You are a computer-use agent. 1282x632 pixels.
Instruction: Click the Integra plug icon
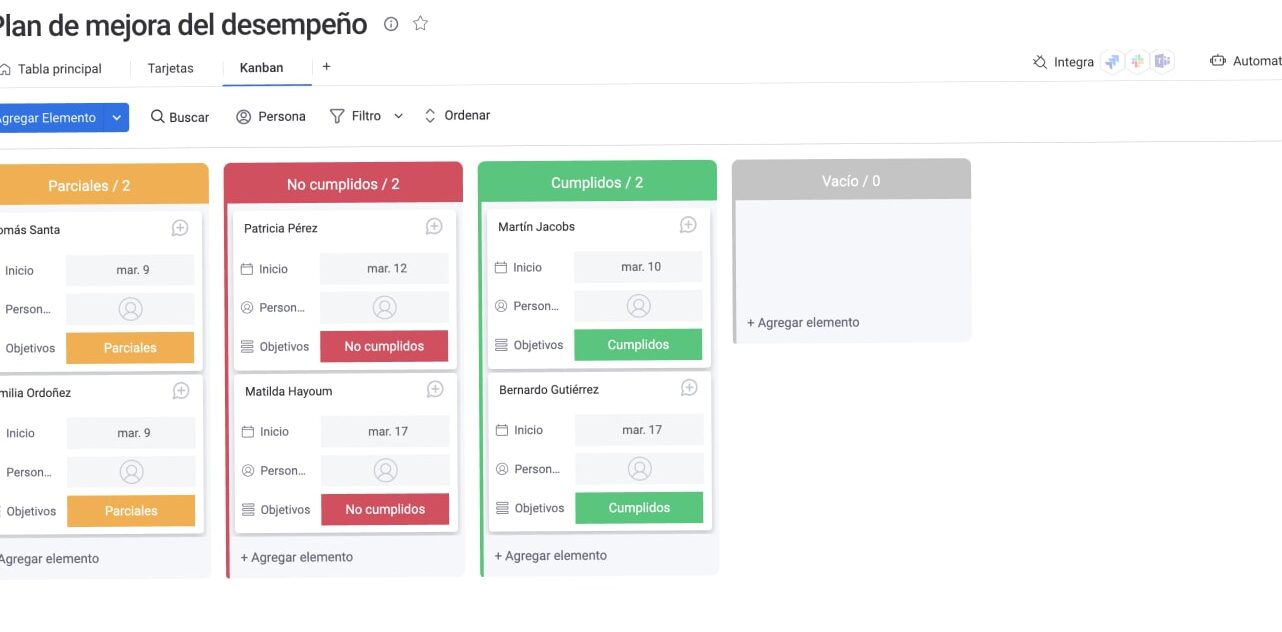[x=1040, y=62]
